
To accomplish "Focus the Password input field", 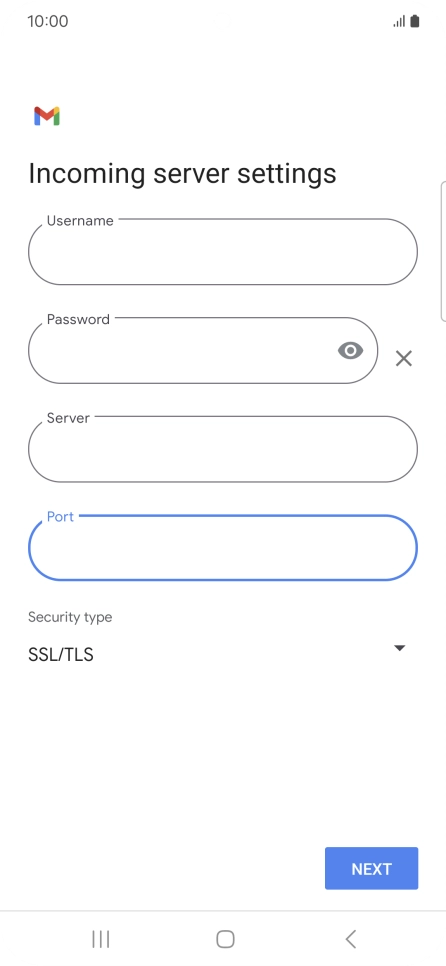I will [x=203, y=350].
